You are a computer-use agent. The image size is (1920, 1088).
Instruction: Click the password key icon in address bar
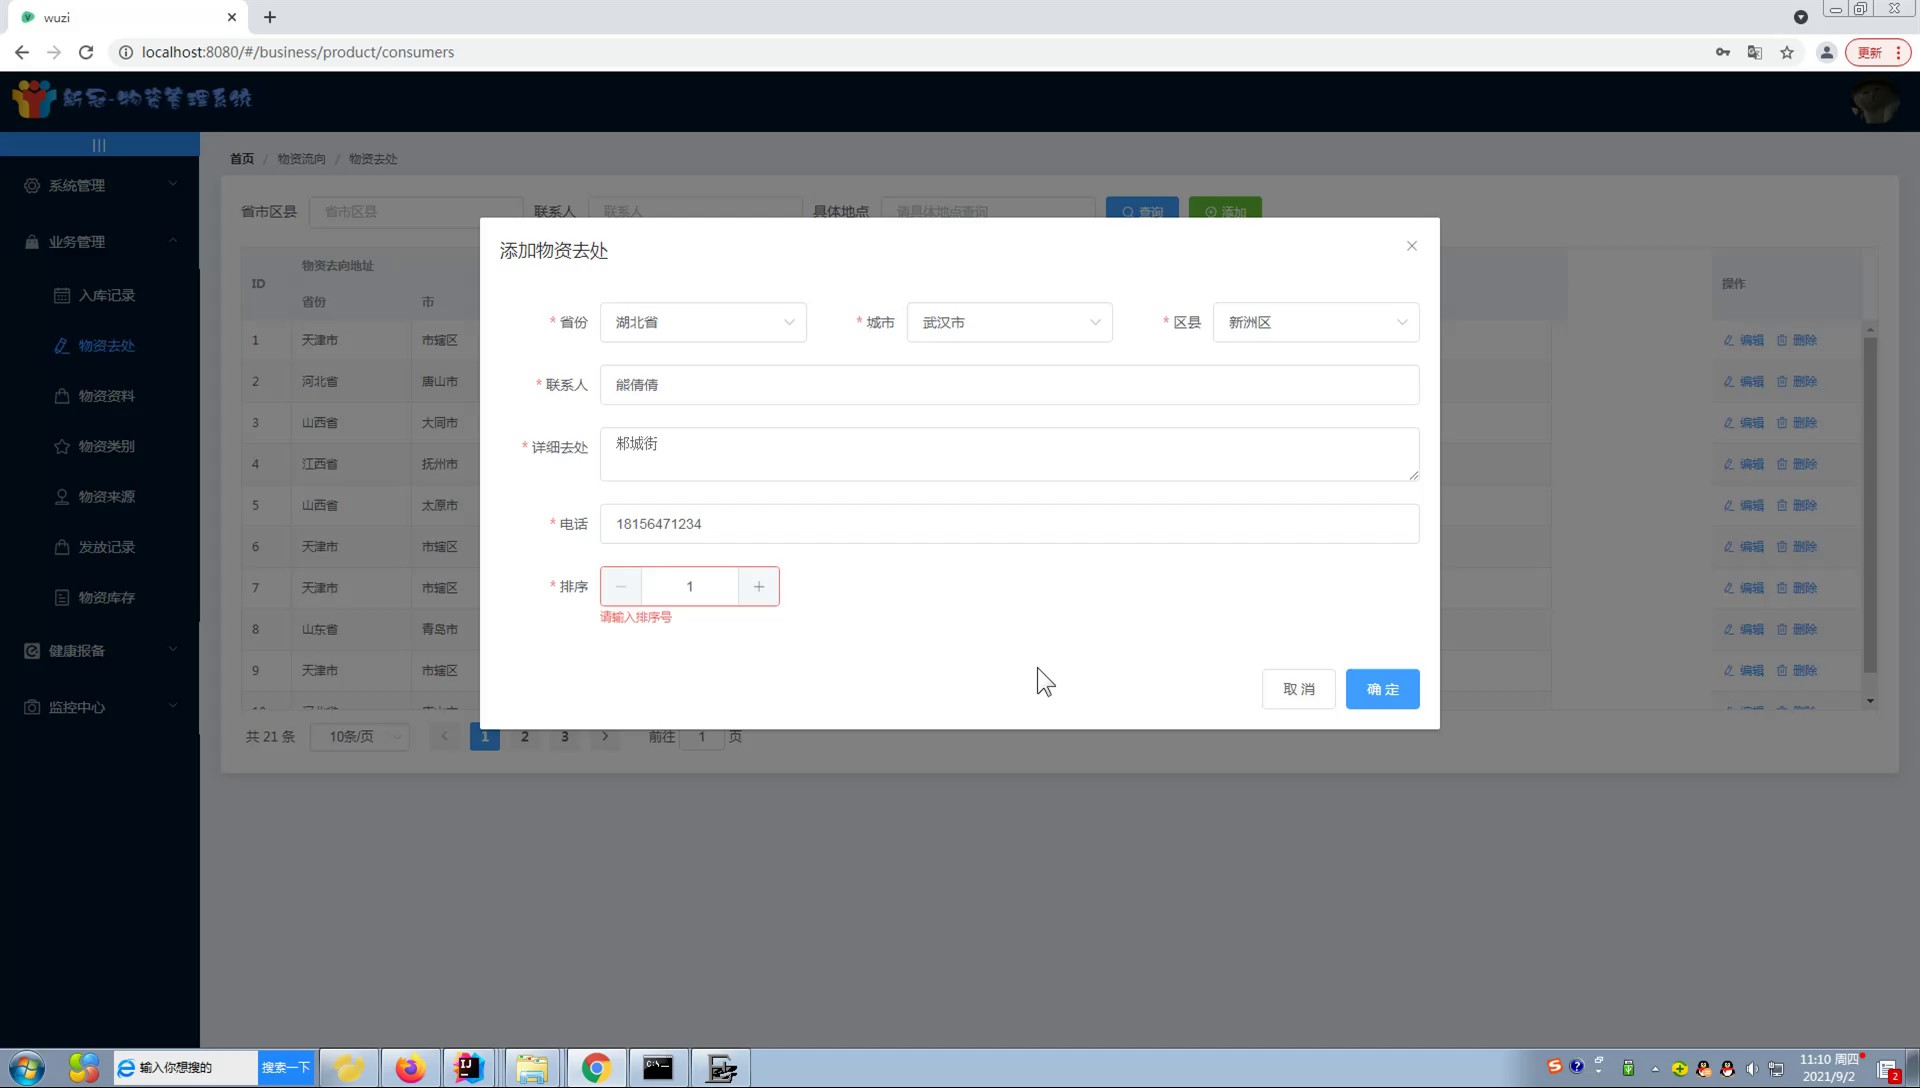point(1722,52)
